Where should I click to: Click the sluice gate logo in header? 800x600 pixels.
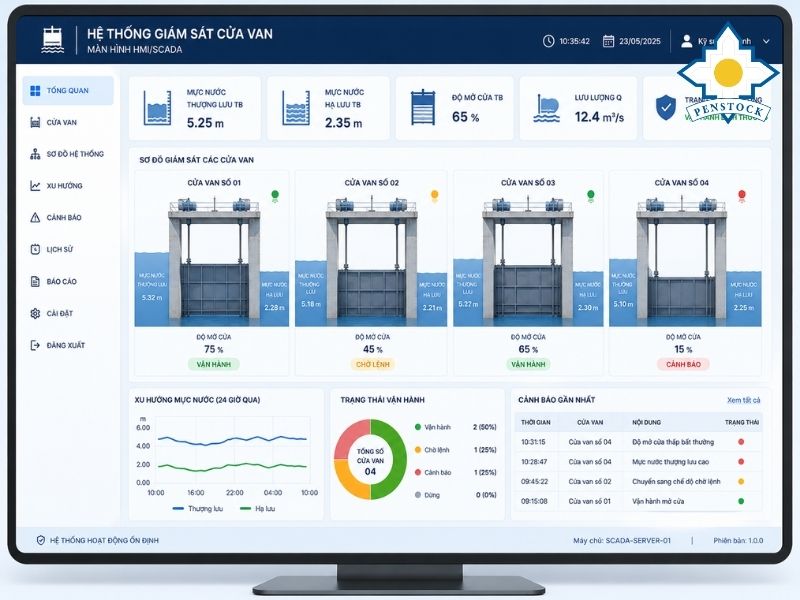(52, 40)
